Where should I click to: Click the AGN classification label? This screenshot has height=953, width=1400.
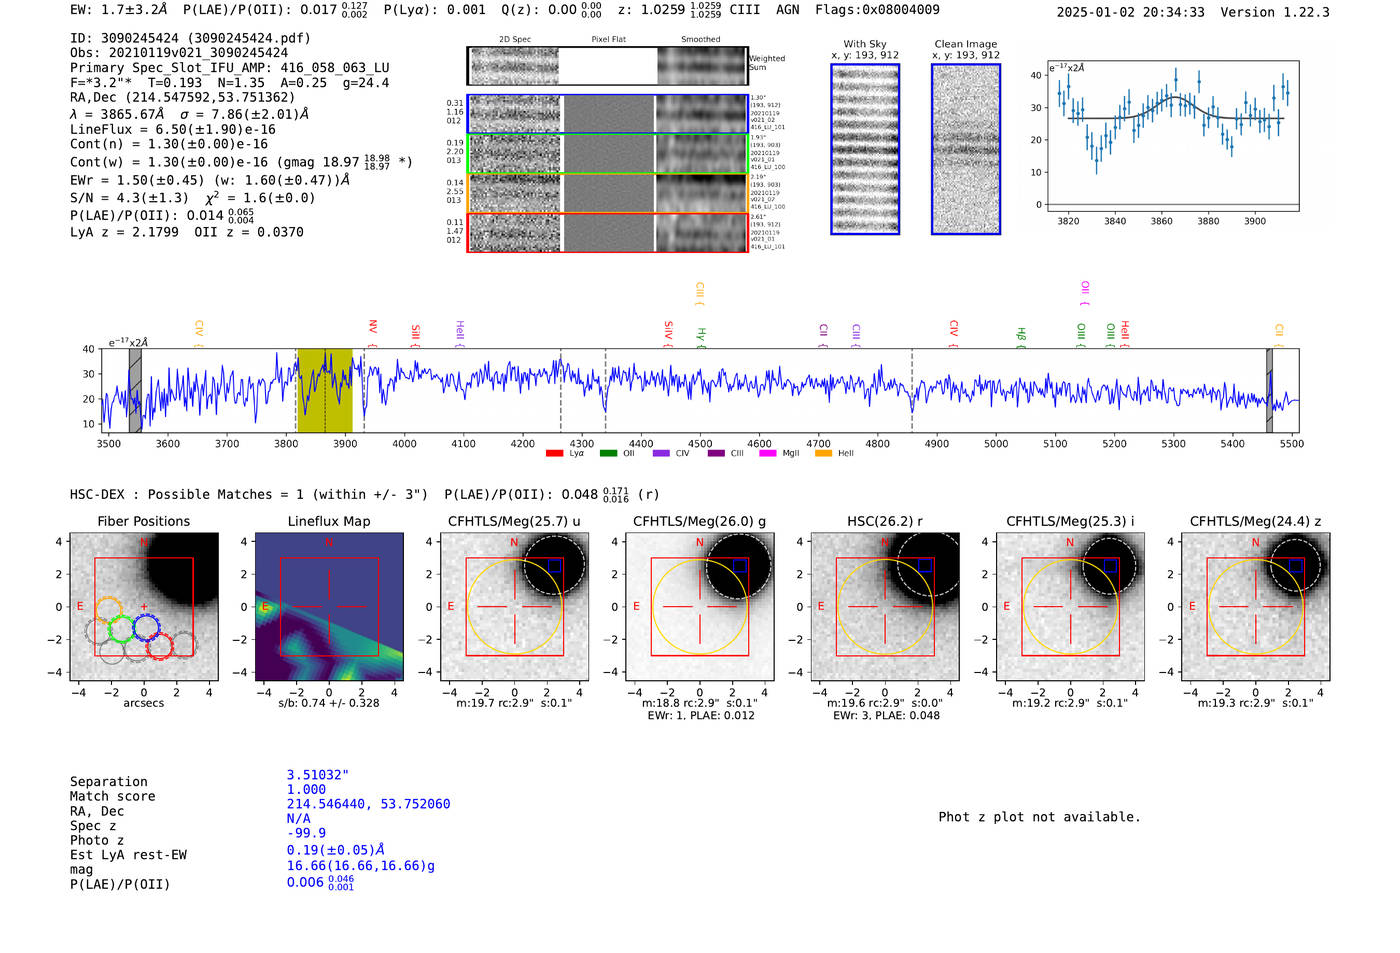788,10
